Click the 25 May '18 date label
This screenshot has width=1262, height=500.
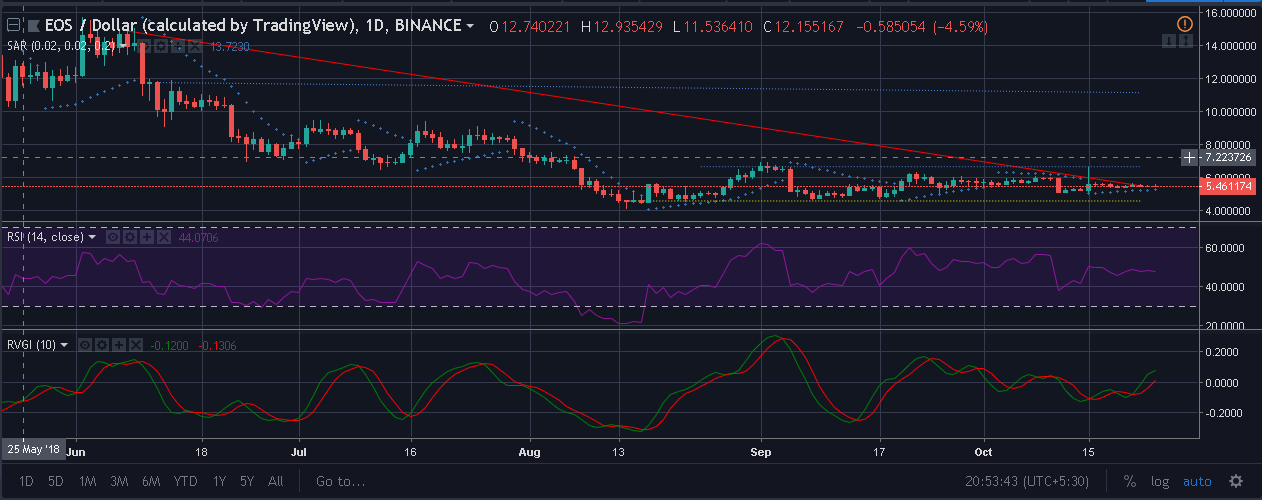pyautogui.click(x=32, y=450)
